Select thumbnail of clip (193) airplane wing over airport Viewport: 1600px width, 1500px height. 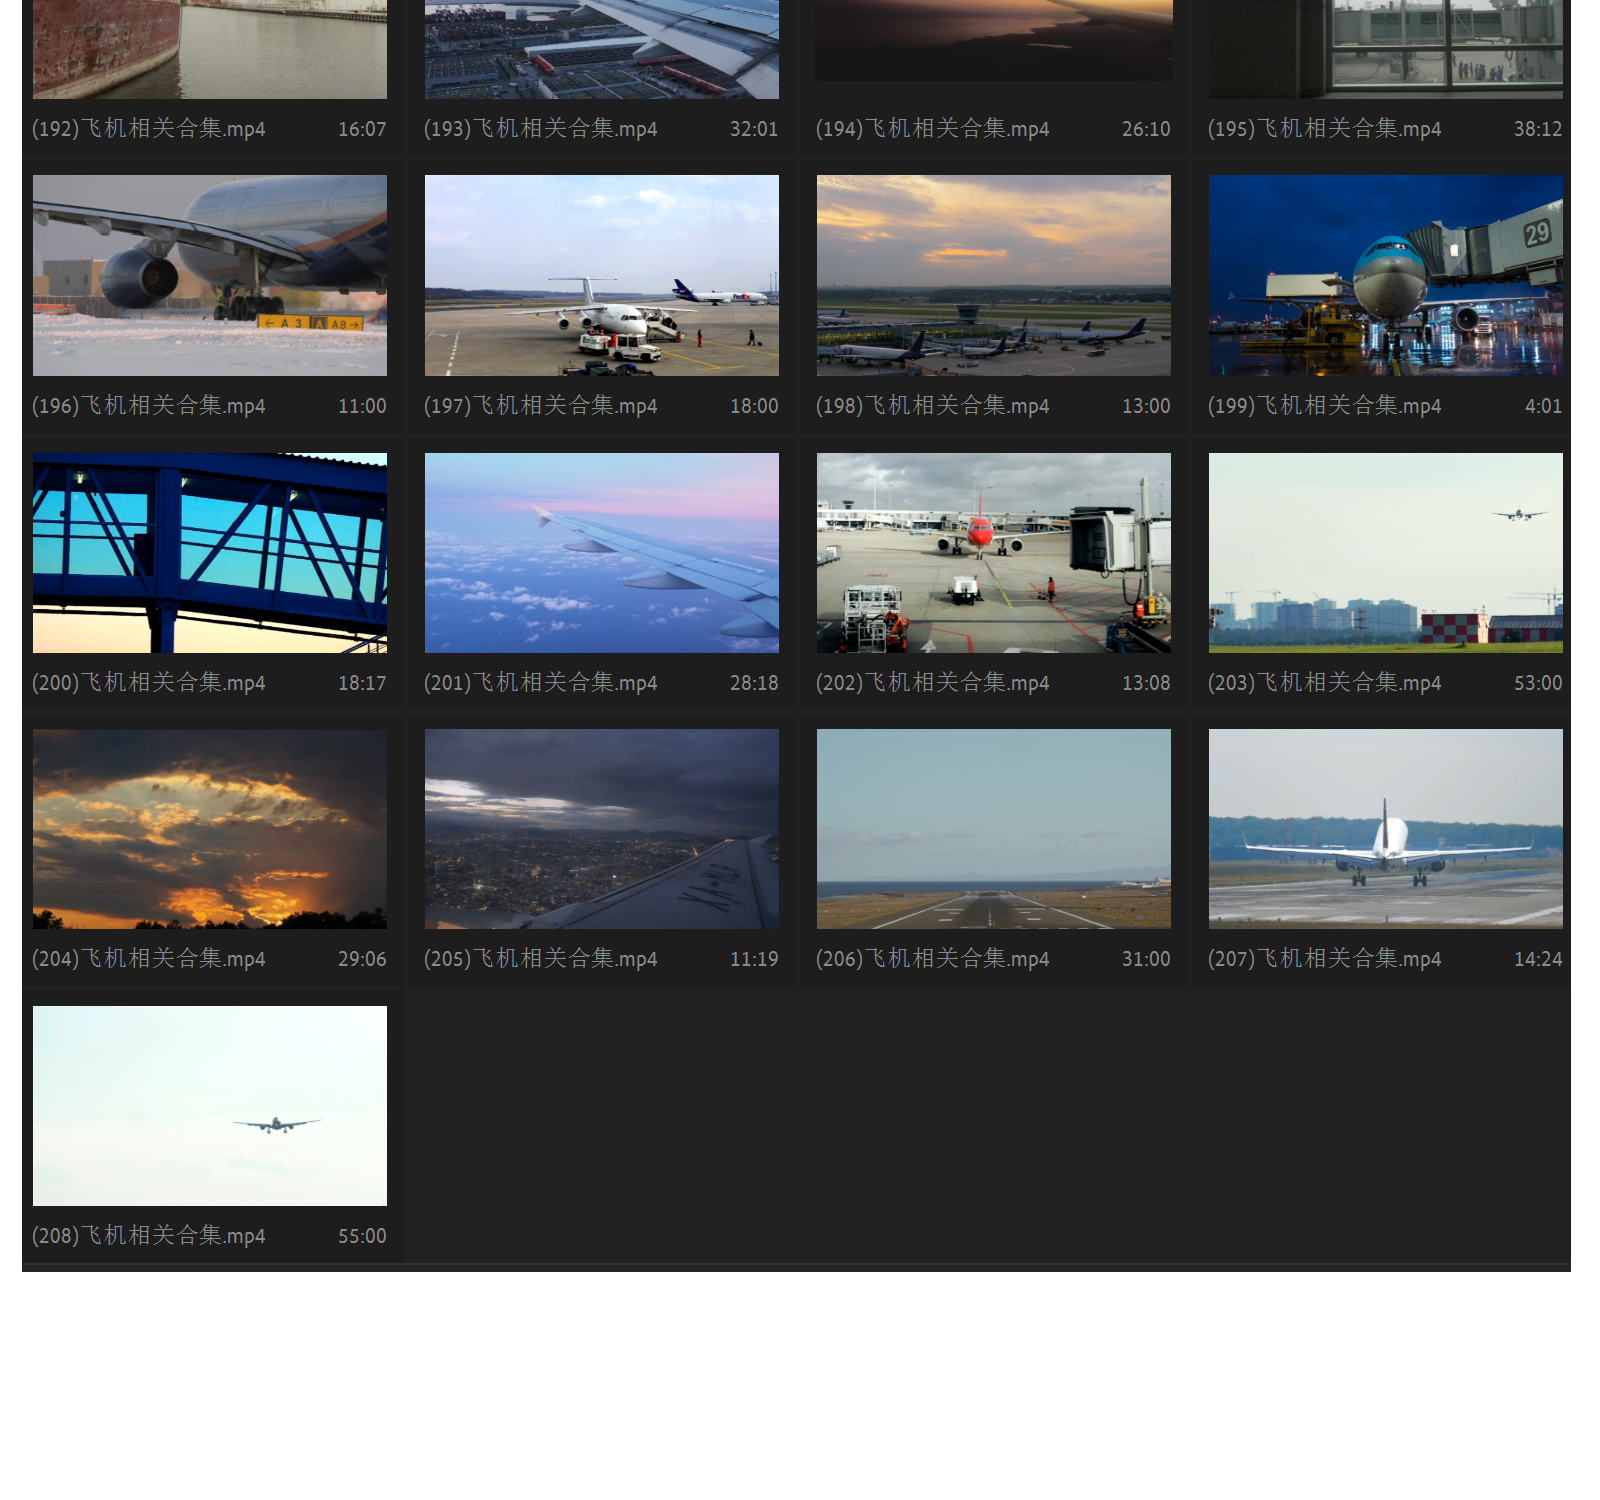pos(602,49)
